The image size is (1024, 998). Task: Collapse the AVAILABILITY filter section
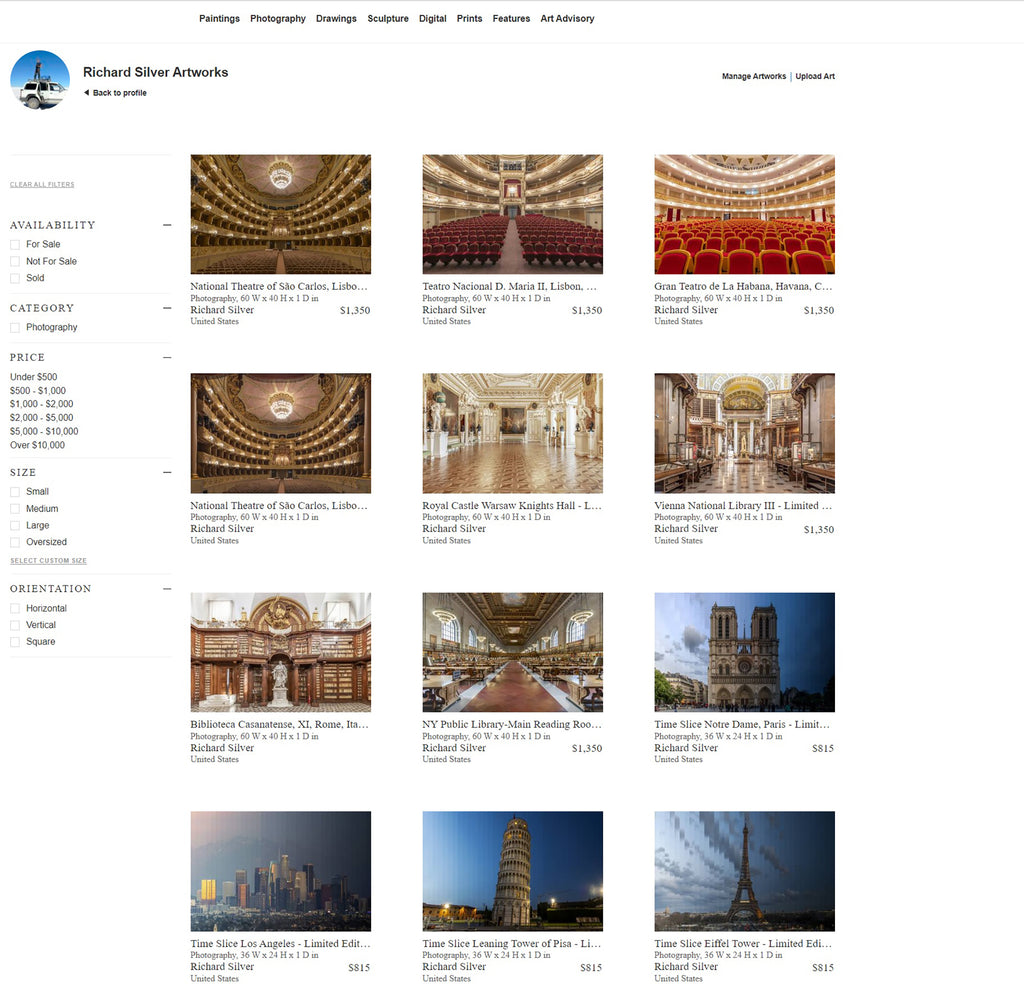tap(166, 225)
